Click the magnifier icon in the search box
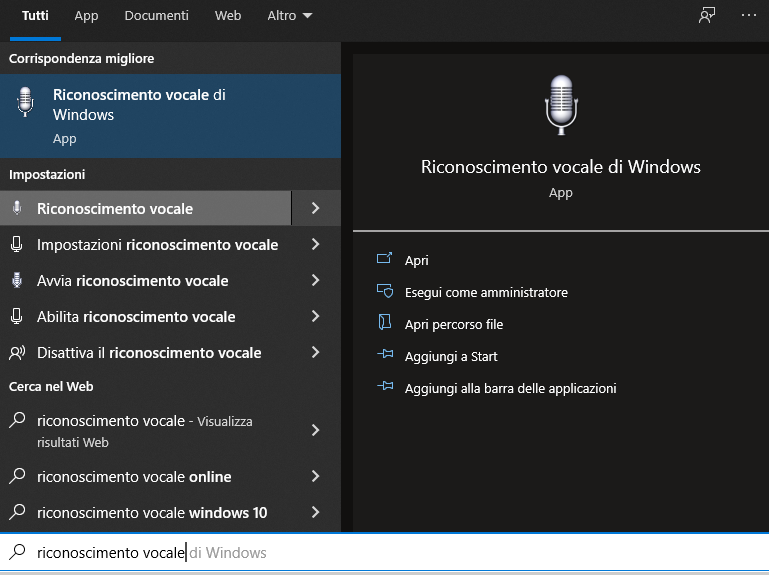 point(18,552)
